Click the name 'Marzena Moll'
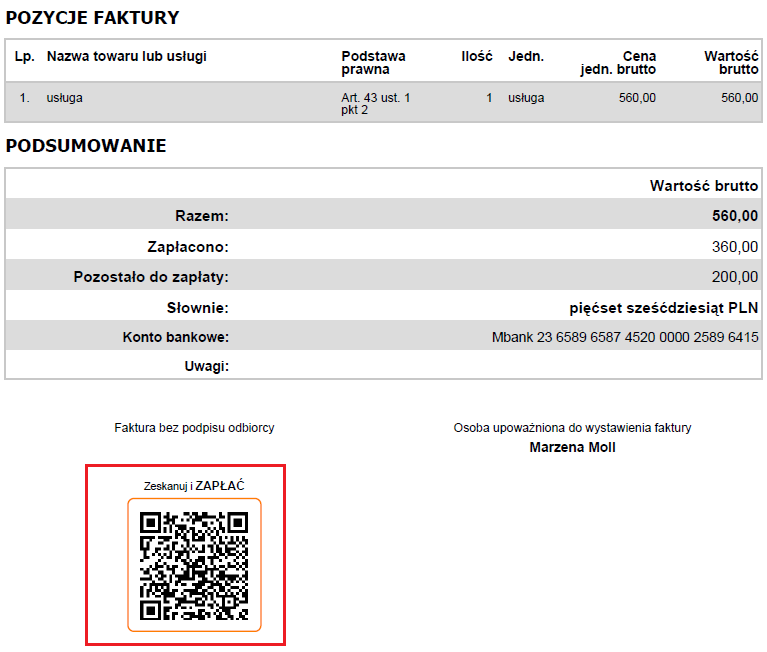 pos(572,447)
